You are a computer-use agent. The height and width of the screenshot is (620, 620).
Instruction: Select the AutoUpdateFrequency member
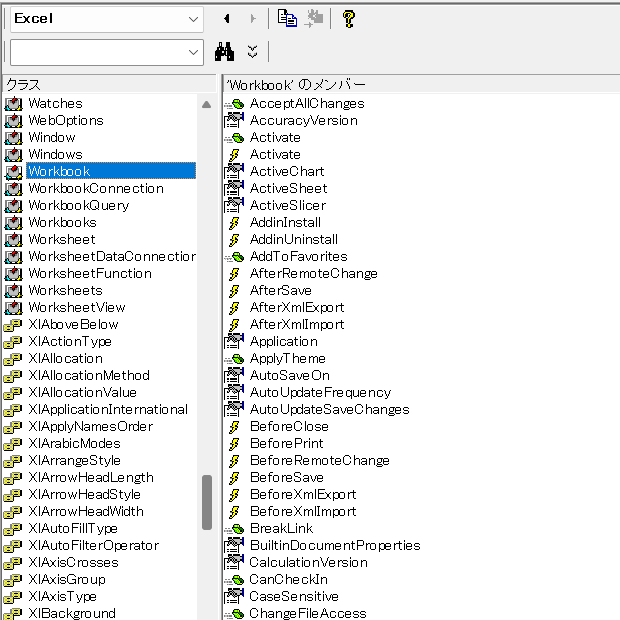[320, 393]
